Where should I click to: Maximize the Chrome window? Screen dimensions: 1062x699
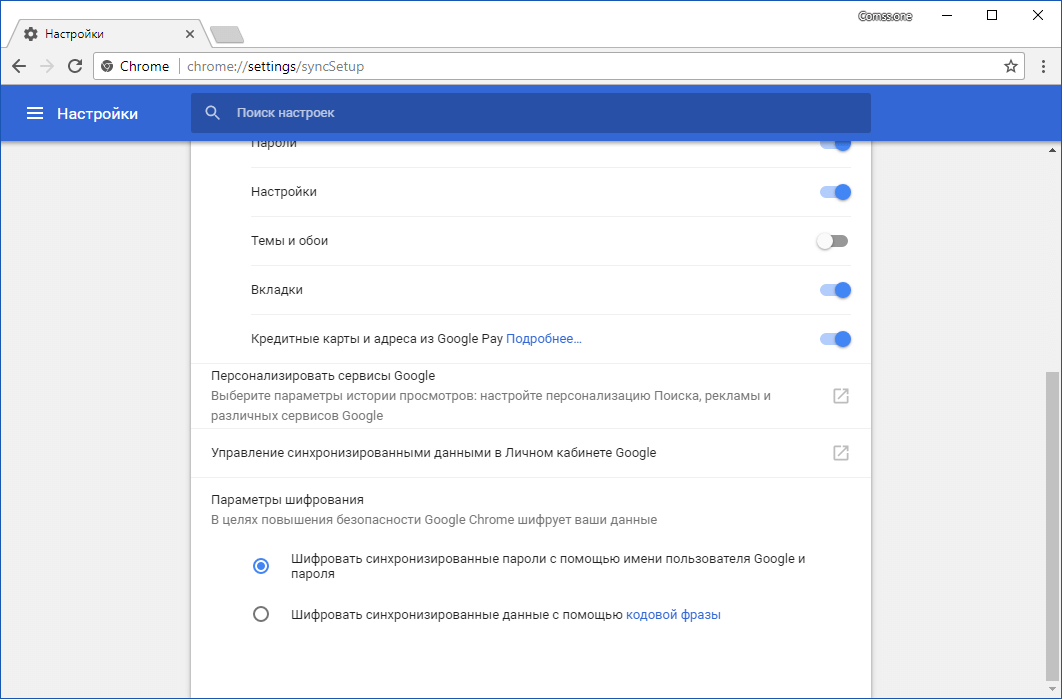click(992, 16)
